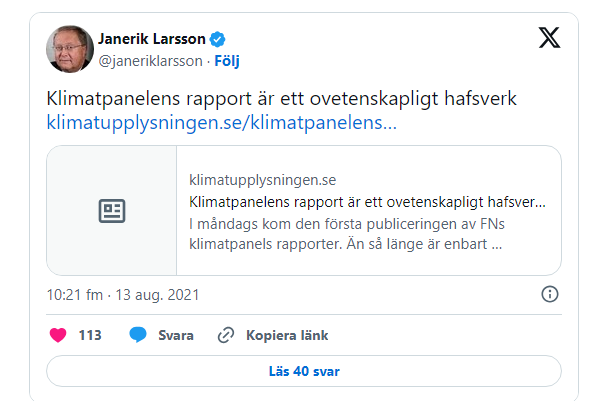The width and height of the screenshot is (607, 401).
Task: Click the name Janerik Larsson
Action: [x=151, y=40]
